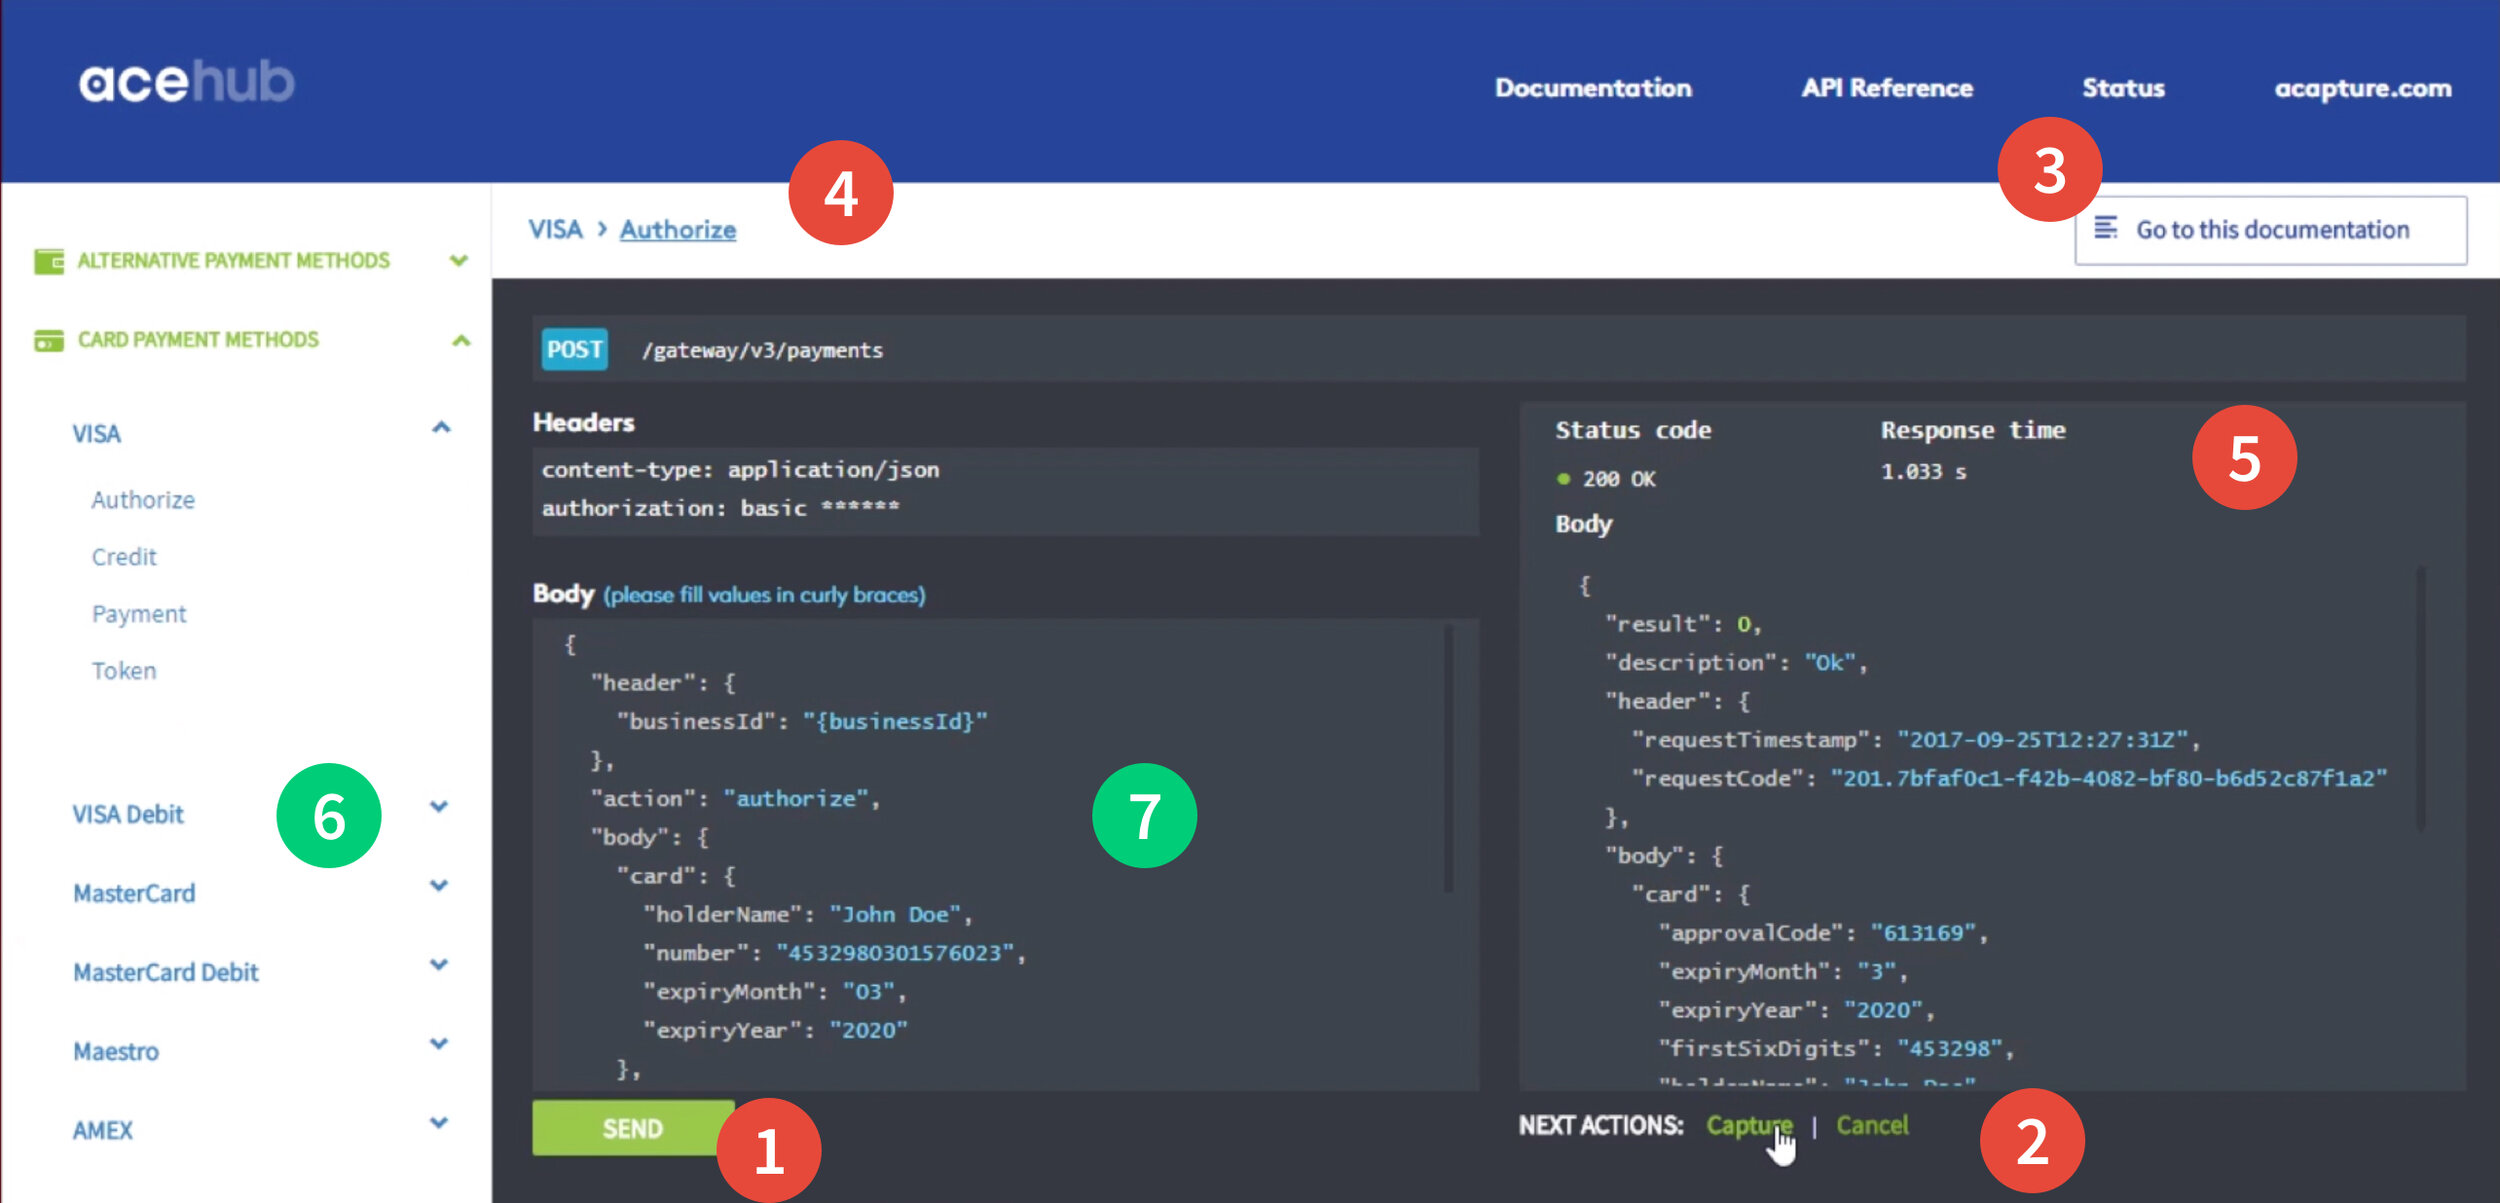Expand the VISA Debit chevron

[x=438, y=806]
